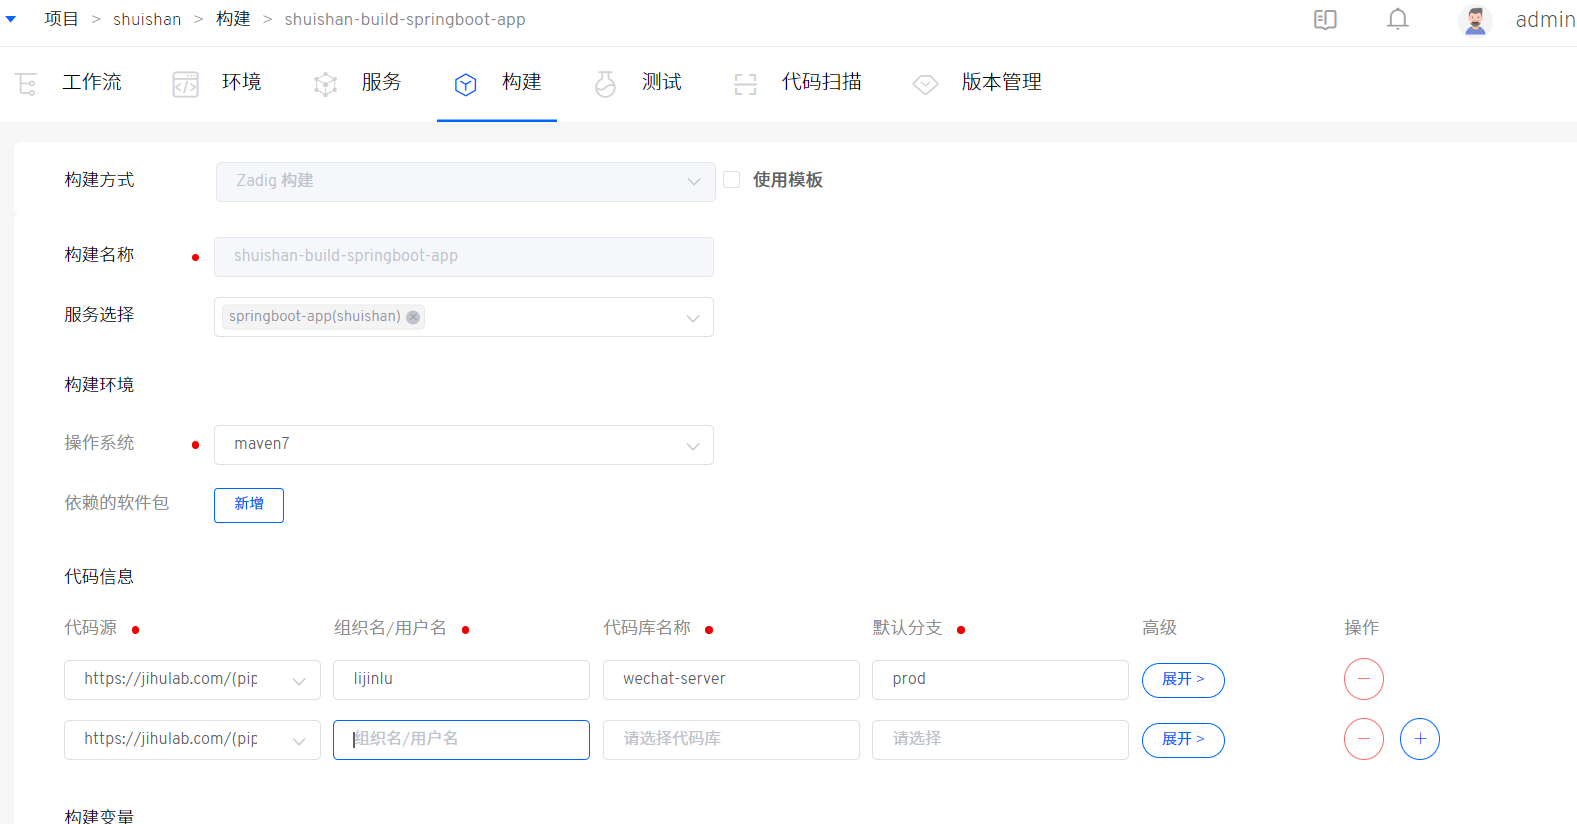Switch to the 版本管理 tab
Viewport: 1577px width, 824px height.
tap(1002, 83)
